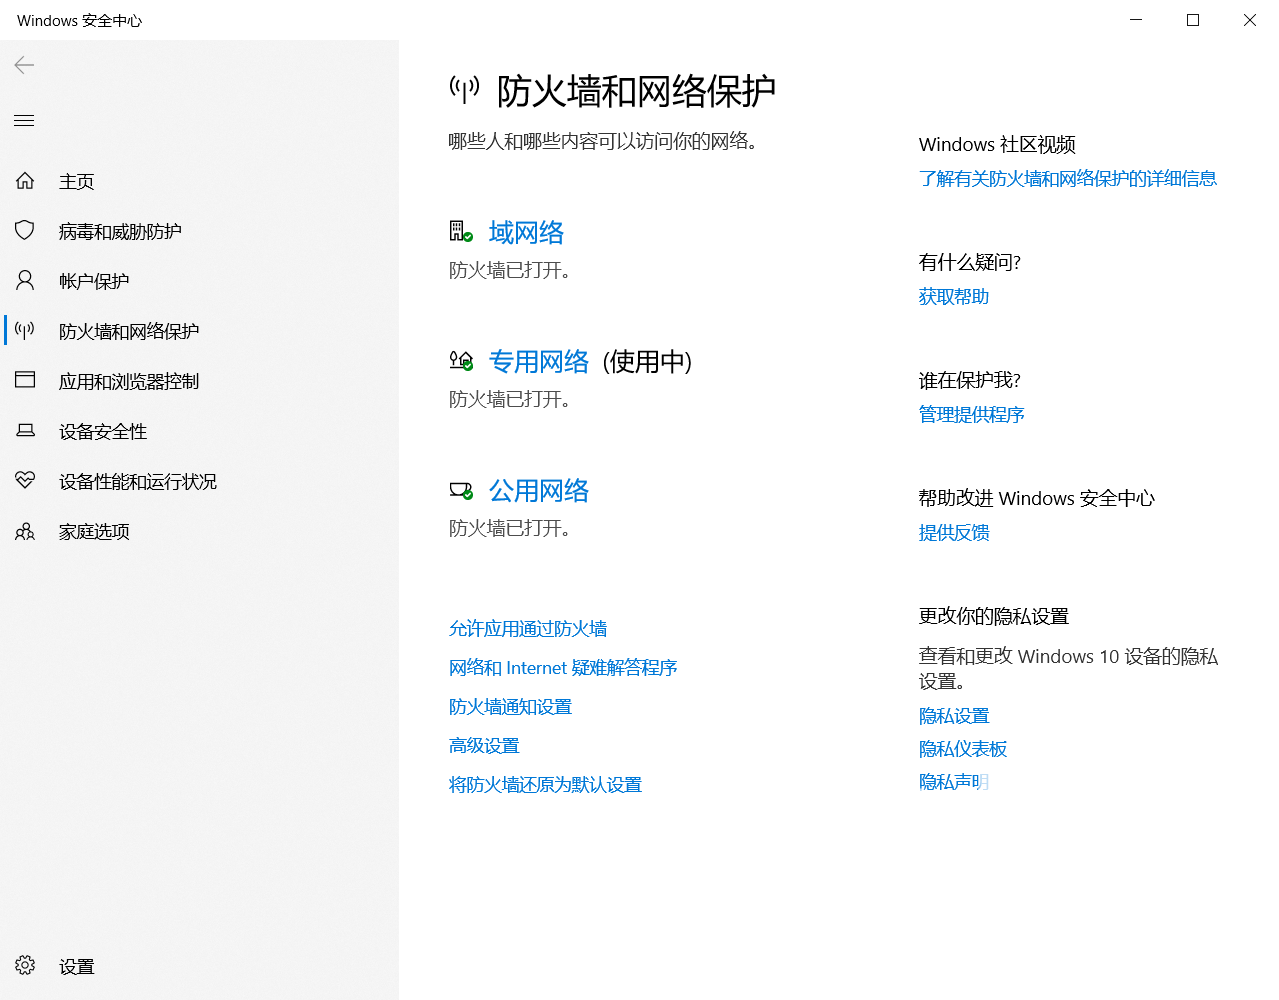Select 防火墙和网络保护 in the sidebar
Image resolution: width=1279 pixels, height=1000 pixels.
[x=128, y=331]
